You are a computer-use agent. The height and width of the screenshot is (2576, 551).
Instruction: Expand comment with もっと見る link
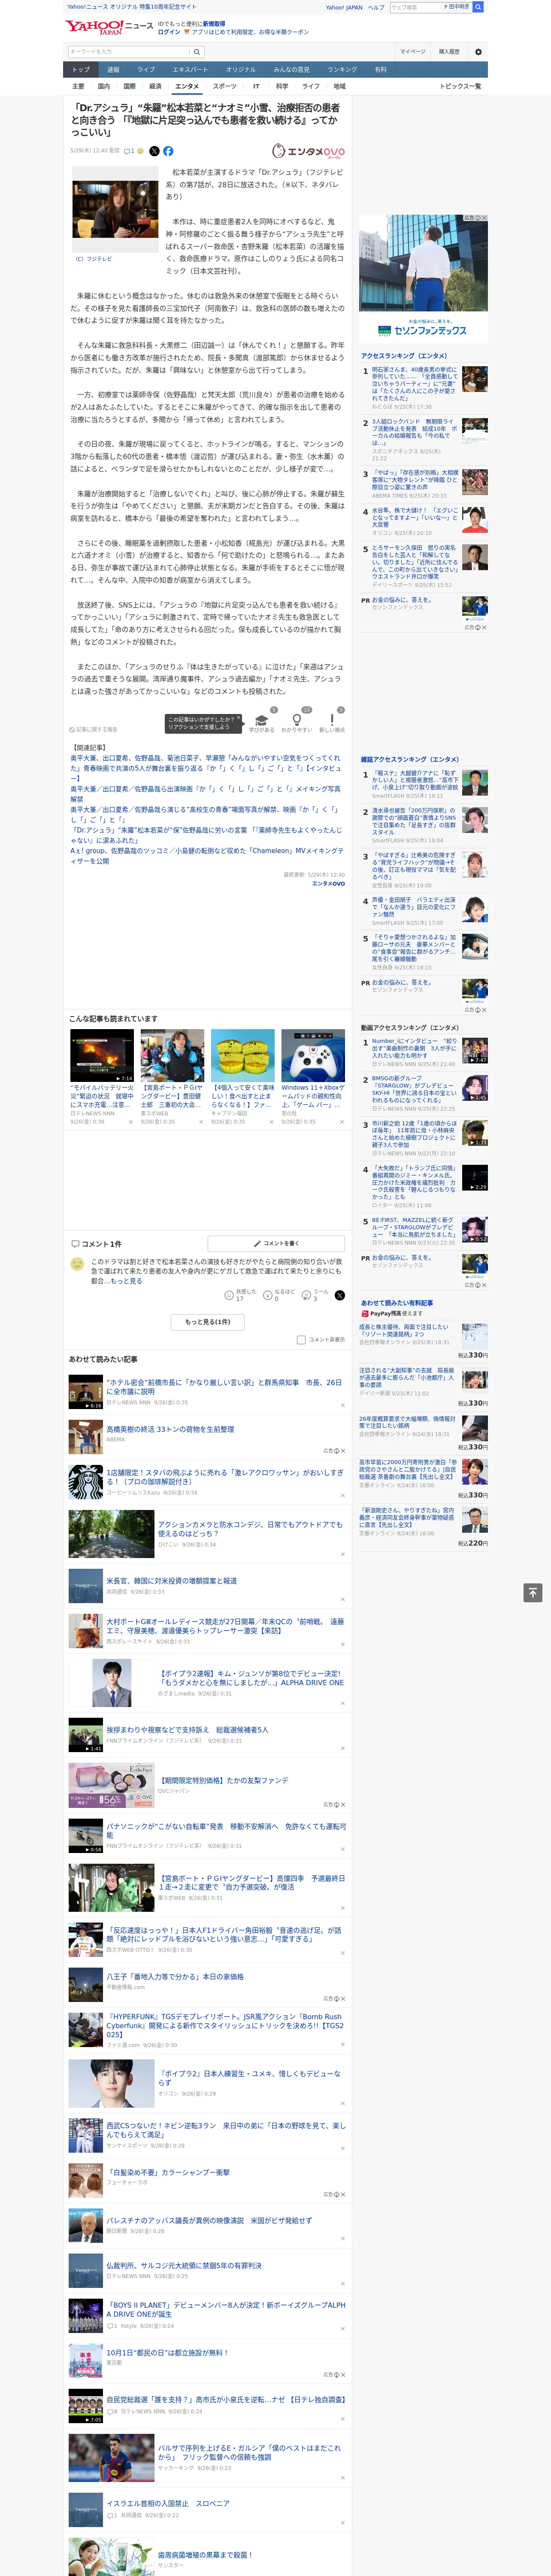click(x=126, y=1281)
